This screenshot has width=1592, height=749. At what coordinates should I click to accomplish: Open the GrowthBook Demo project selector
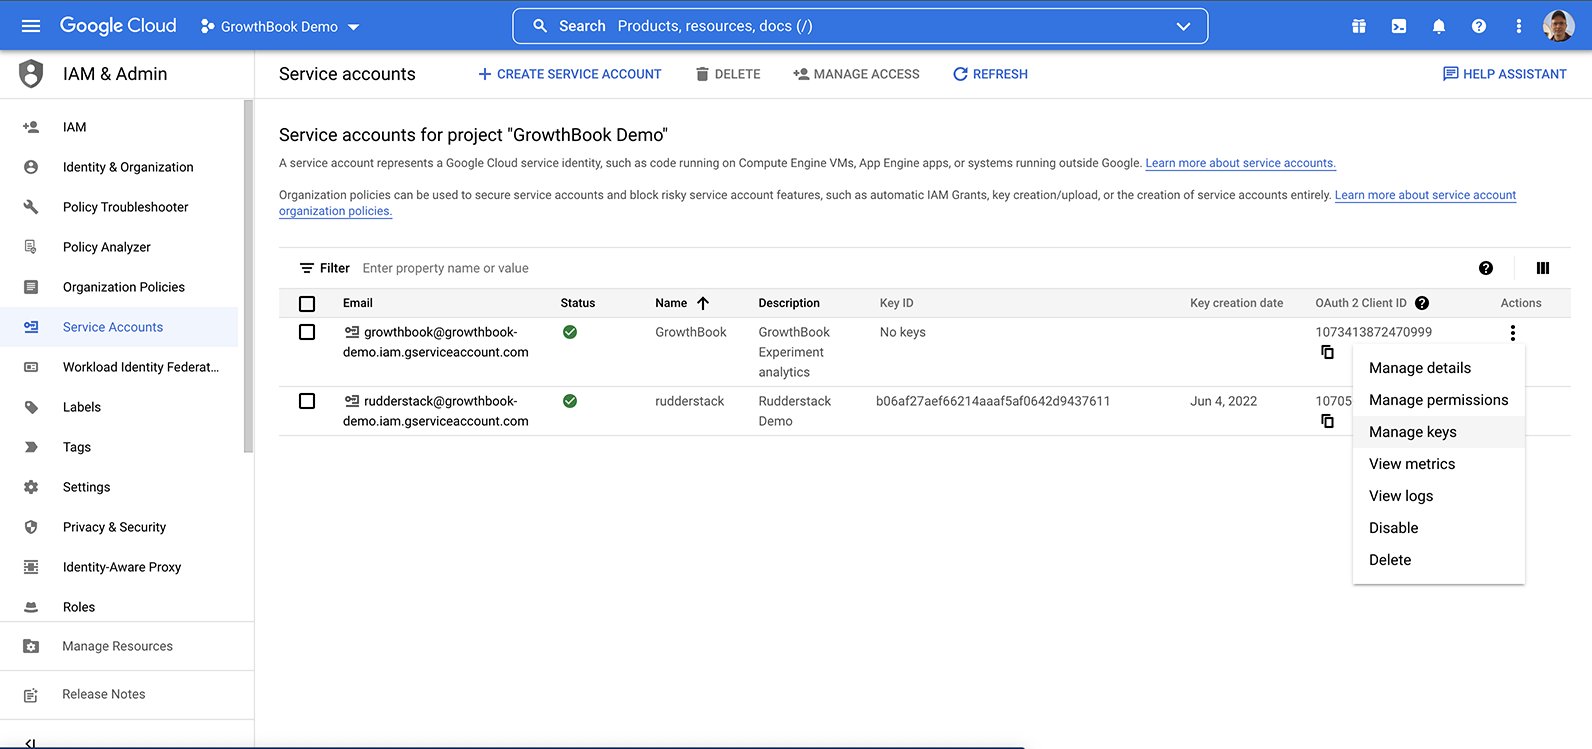[280, 27]
